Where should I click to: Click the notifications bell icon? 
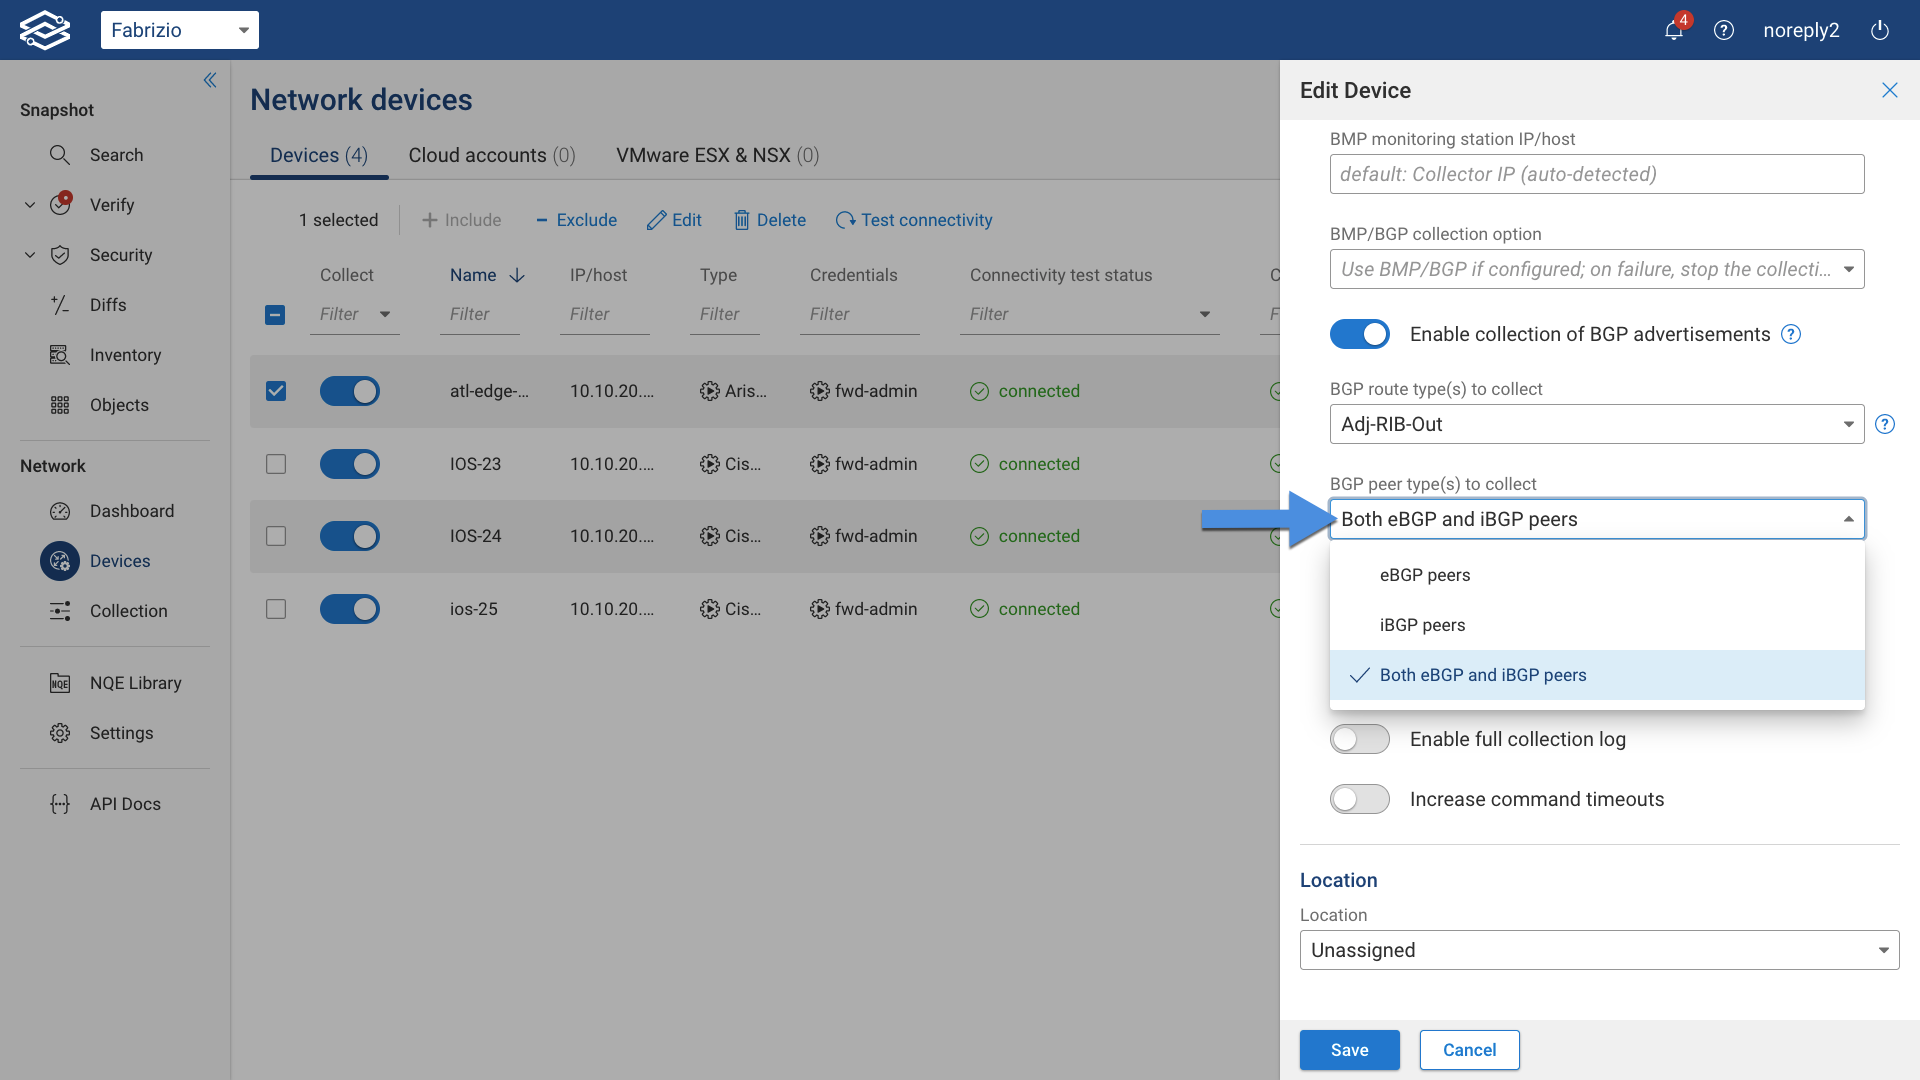tap(1673, 30)
